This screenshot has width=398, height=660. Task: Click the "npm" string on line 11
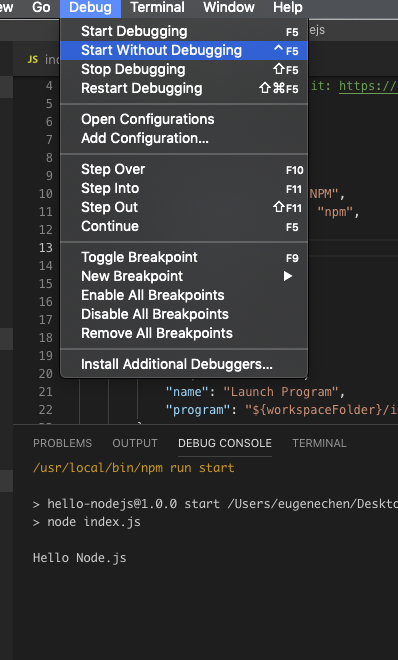click(x=335, y=212)
